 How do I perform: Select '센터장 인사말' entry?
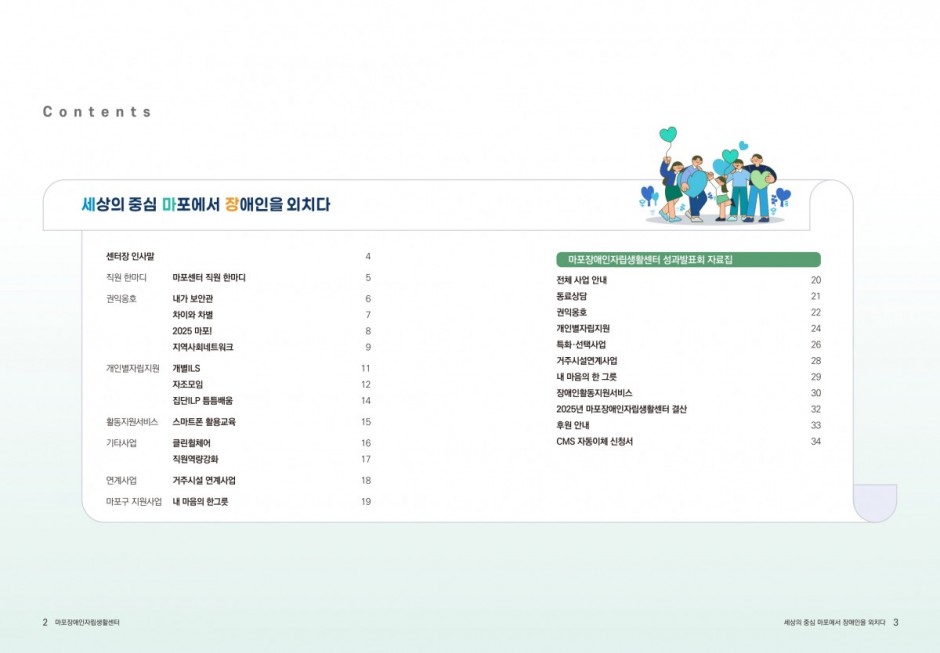point(130,257)
